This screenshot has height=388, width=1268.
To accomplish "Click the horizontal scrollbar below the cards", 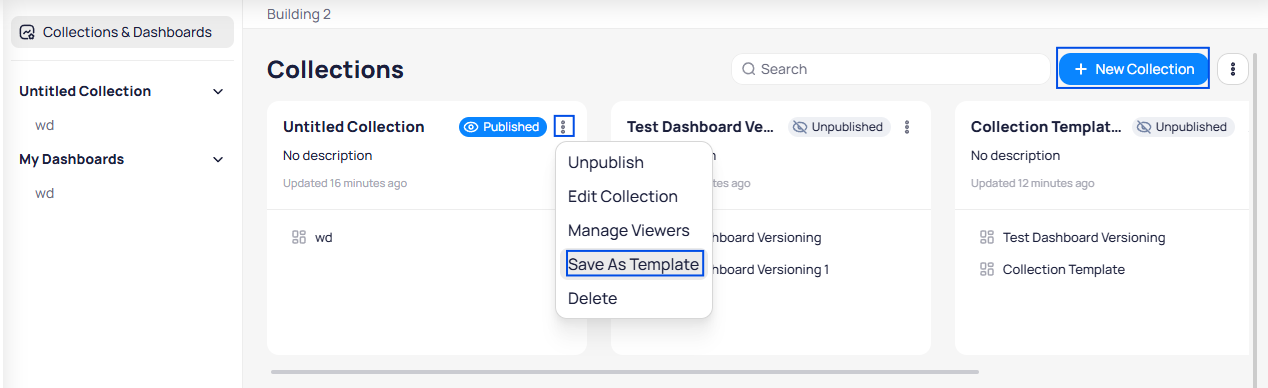I will 625,372.
